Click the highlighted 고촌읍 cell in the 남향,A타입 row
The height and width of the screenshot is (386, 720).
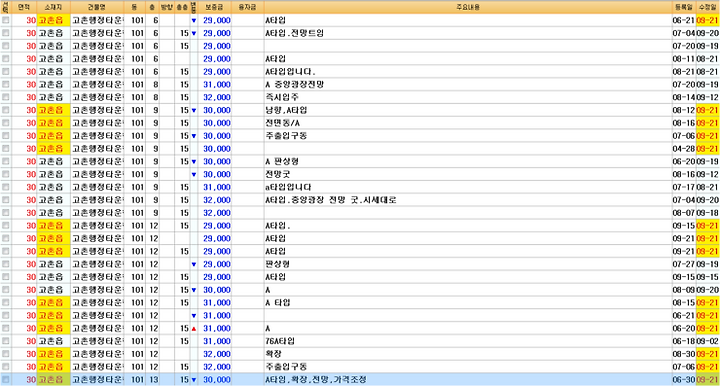tap(53, 110)
